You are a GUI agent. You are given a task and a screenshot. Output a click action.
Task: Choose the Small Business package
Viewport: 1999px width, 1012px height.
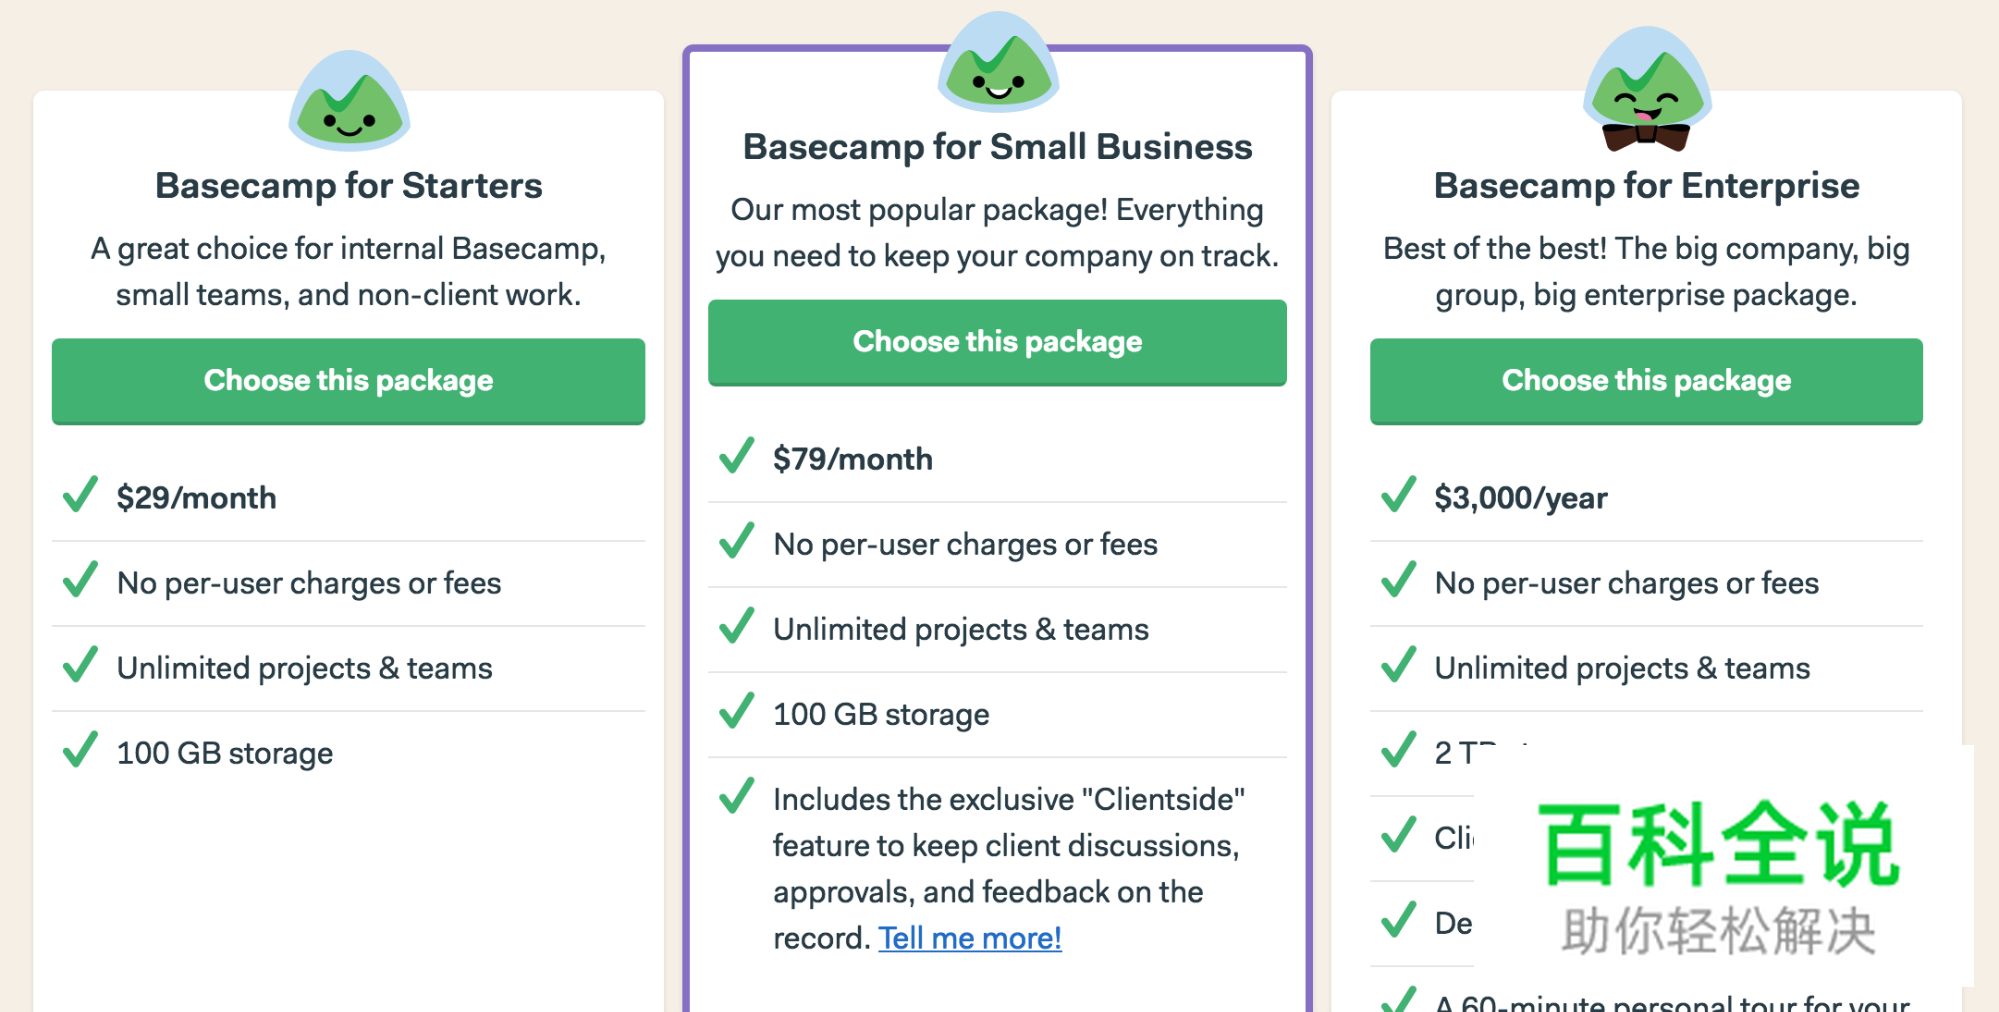tap(997, 342)
